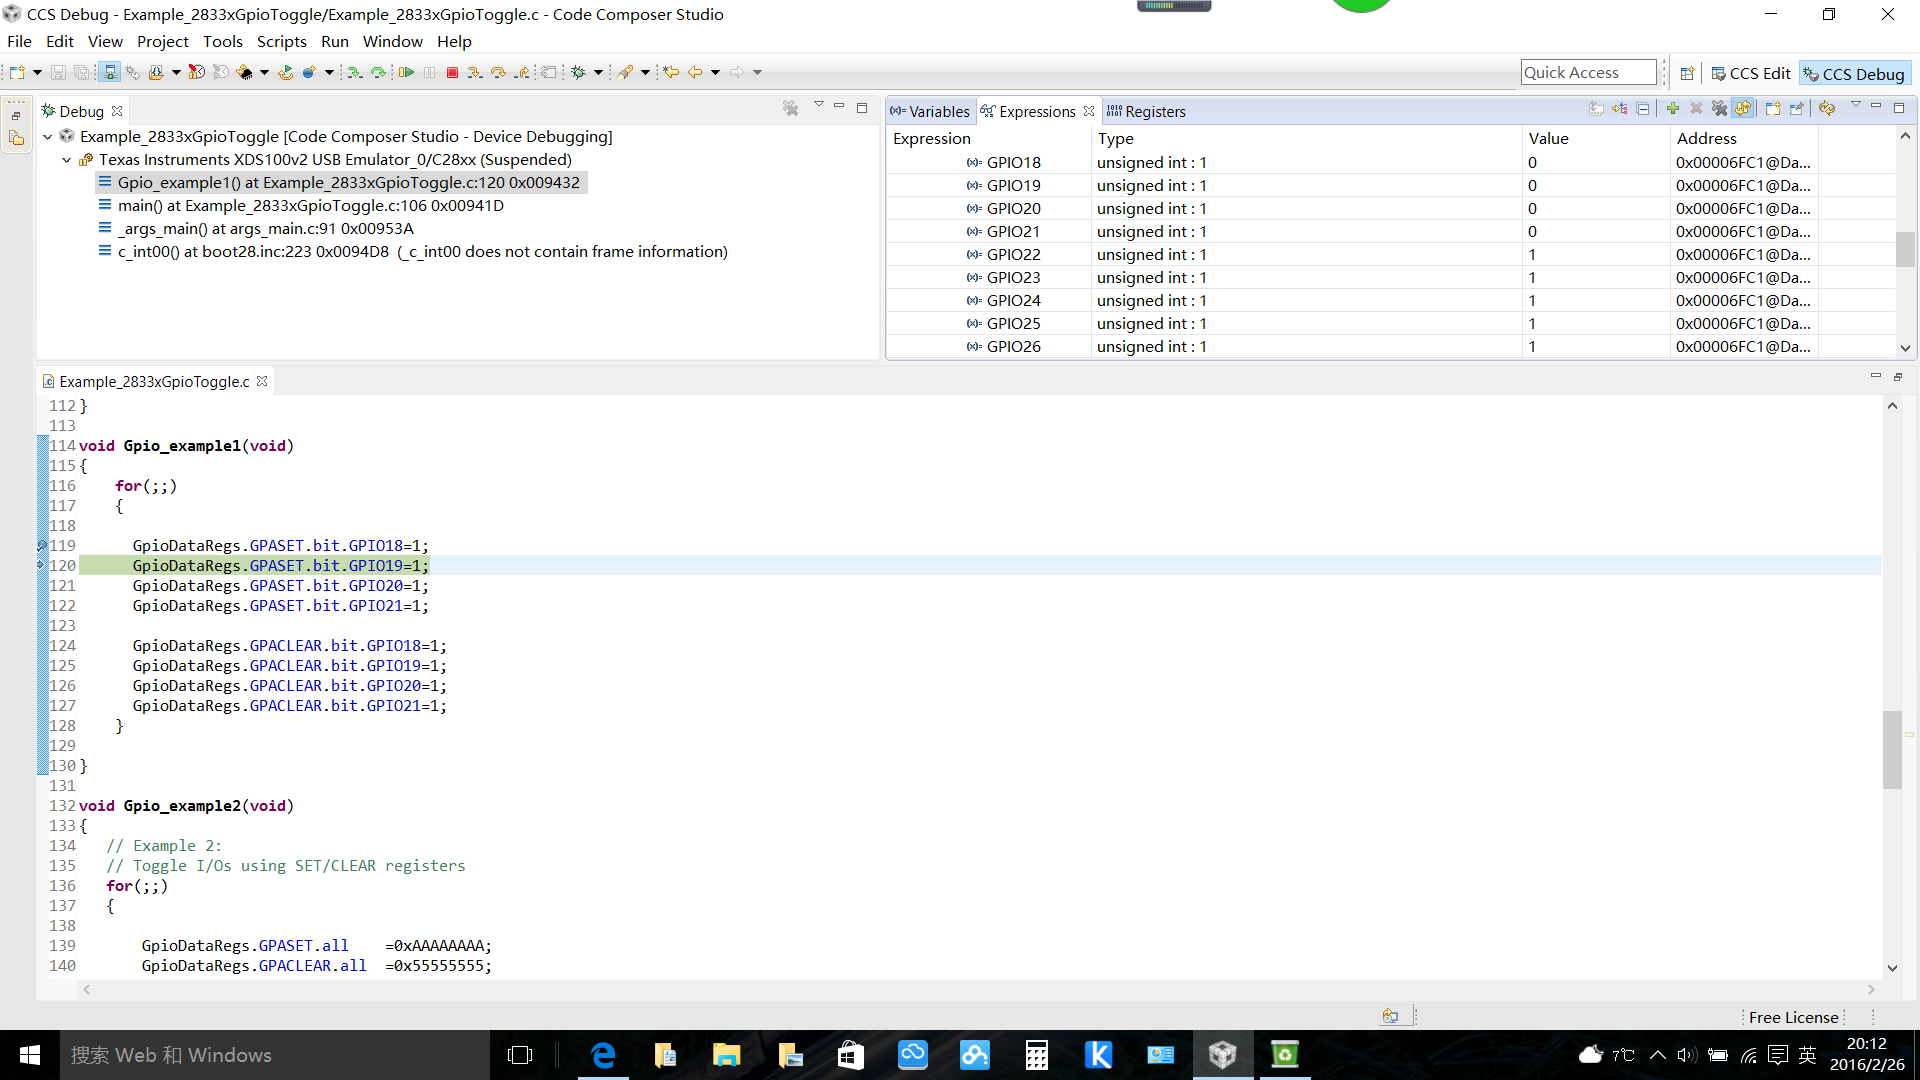Screen dimensions: 1920x1080
Task: Select main() stack frame at line 106
Action: (310, 205)
